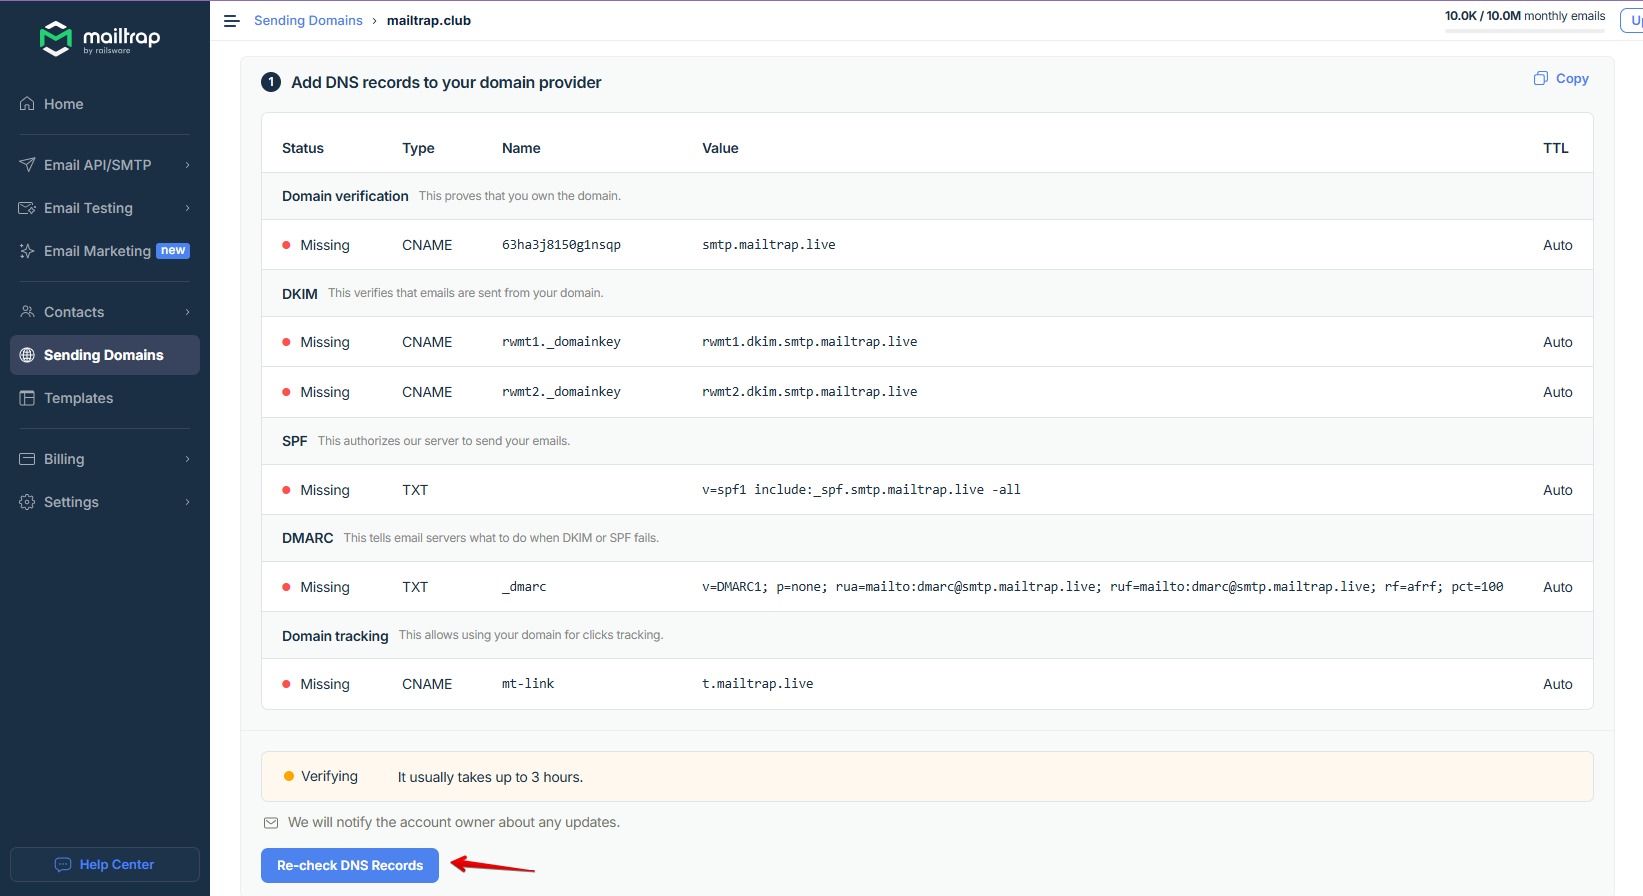Click the Type column header
The width and height of the screenshot is (1643, 896).
tap(418, 148)
